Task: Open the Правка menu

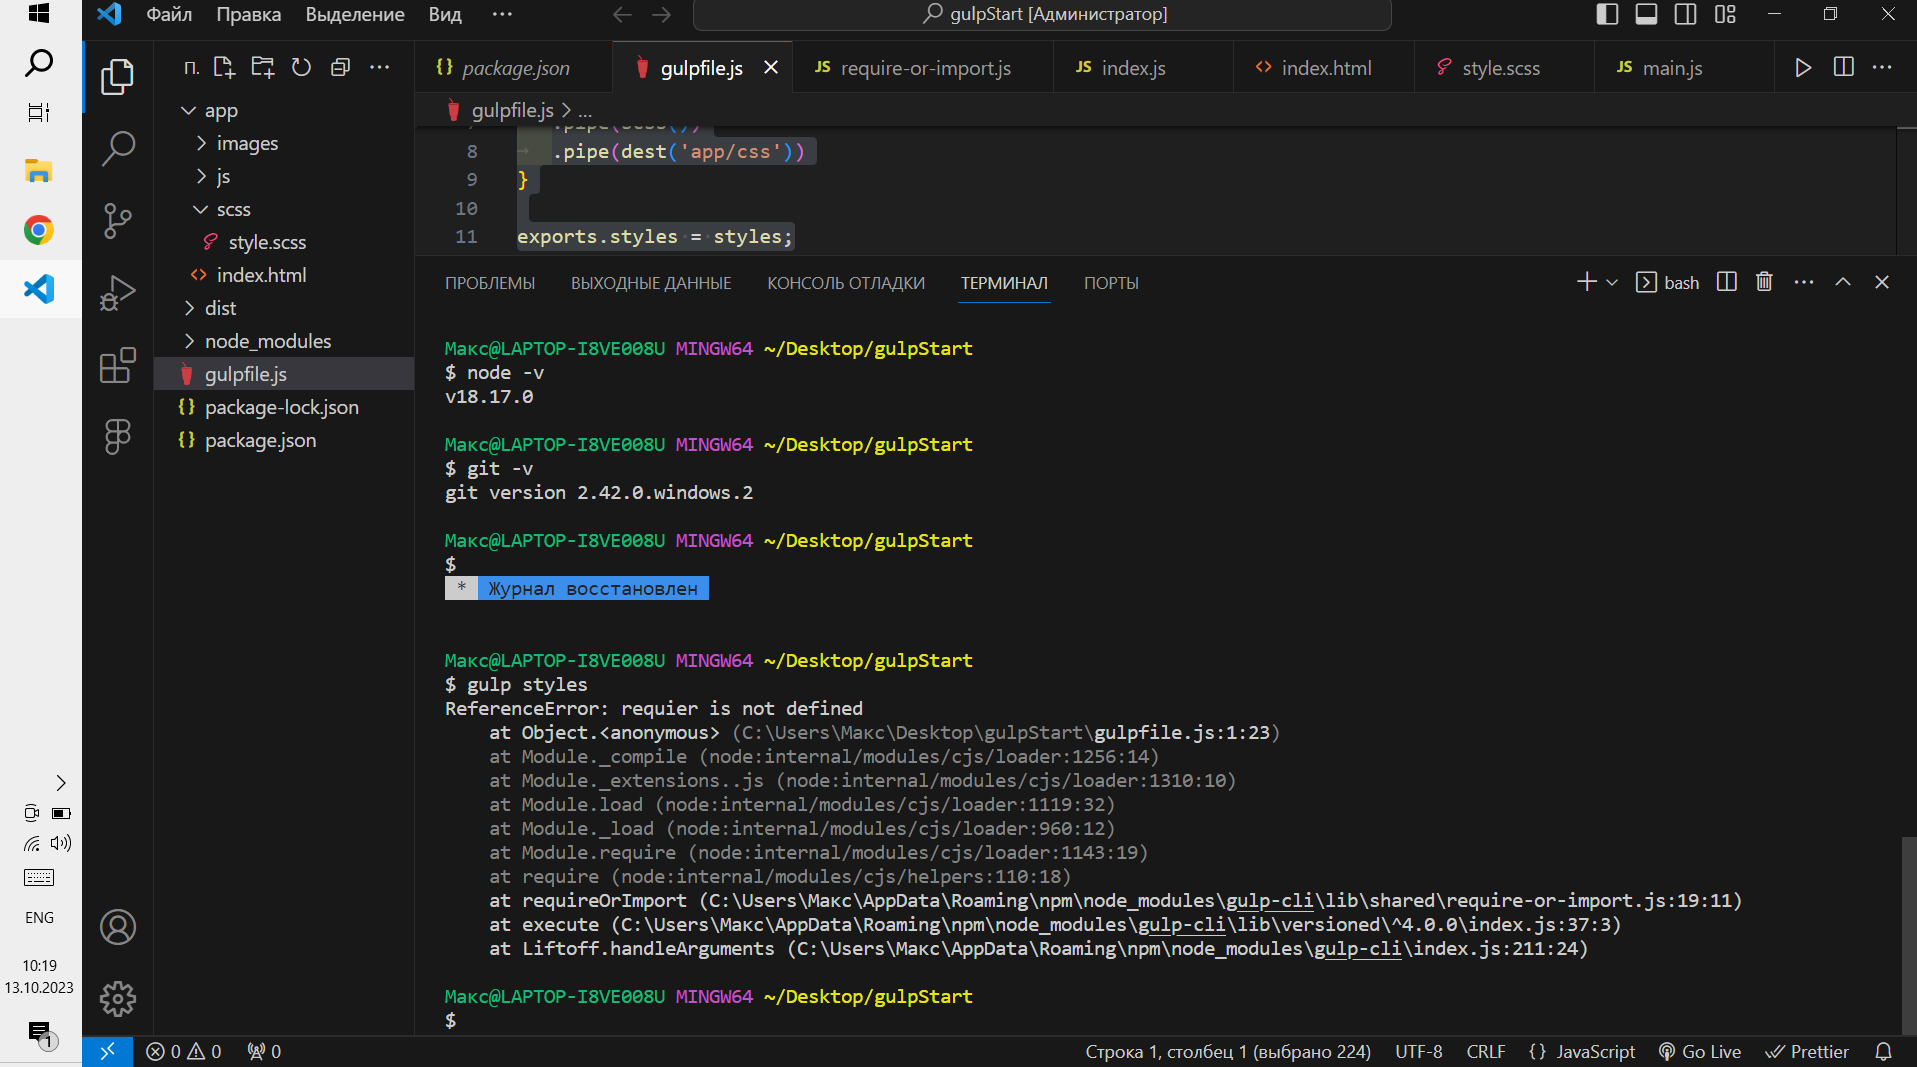Action: point(248,14)
